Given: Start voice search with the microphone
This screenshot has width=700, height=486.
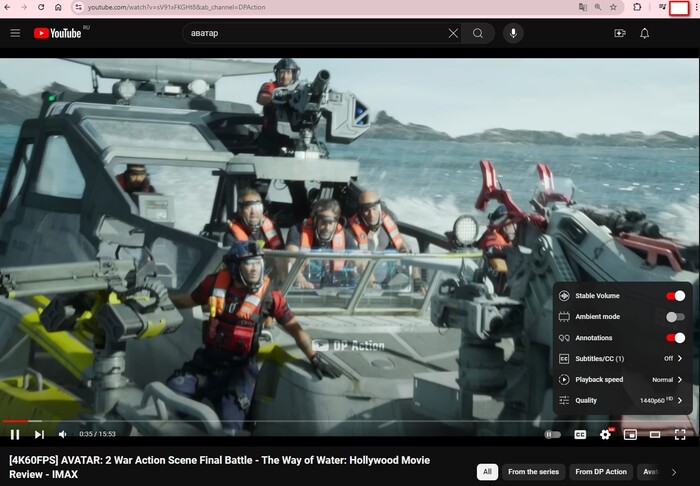Looking at the screenshot, I should coord(513,33).
